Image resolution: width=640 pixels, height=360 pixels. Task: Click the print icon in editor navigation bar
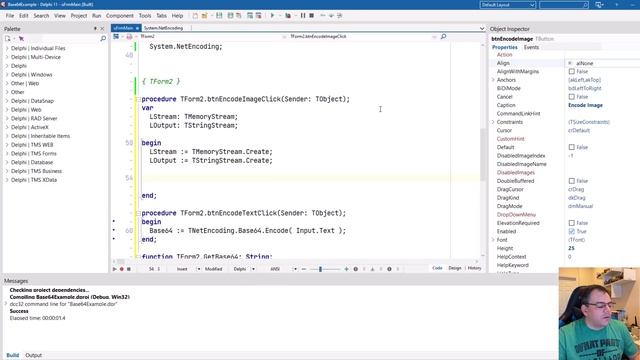129,37
